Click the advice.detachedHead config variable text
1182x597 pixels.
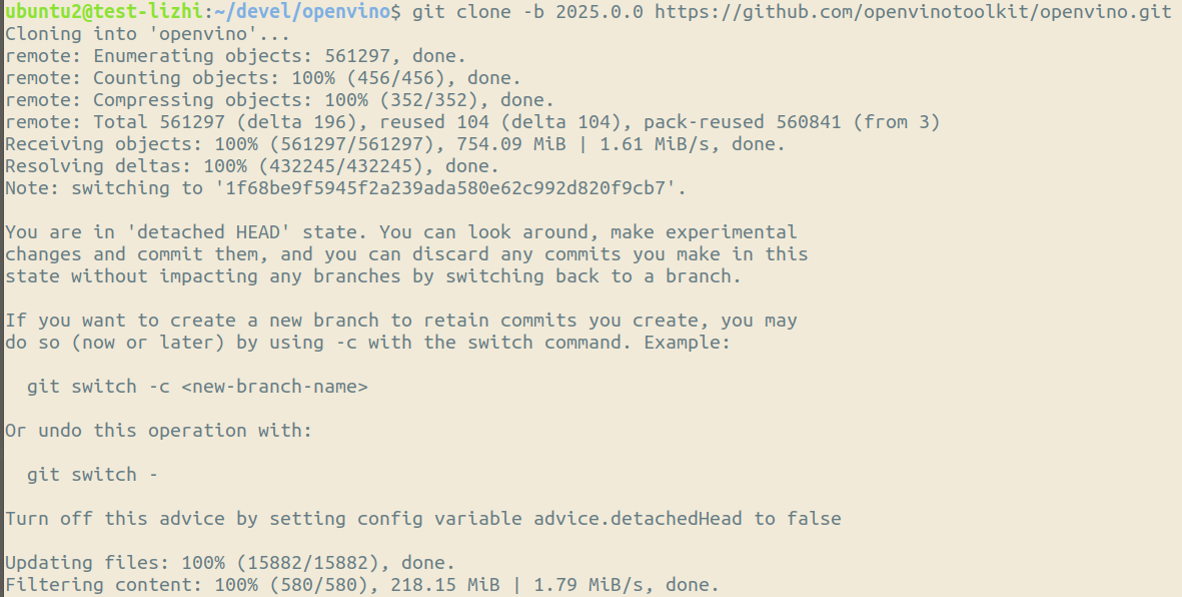point(638,518)
